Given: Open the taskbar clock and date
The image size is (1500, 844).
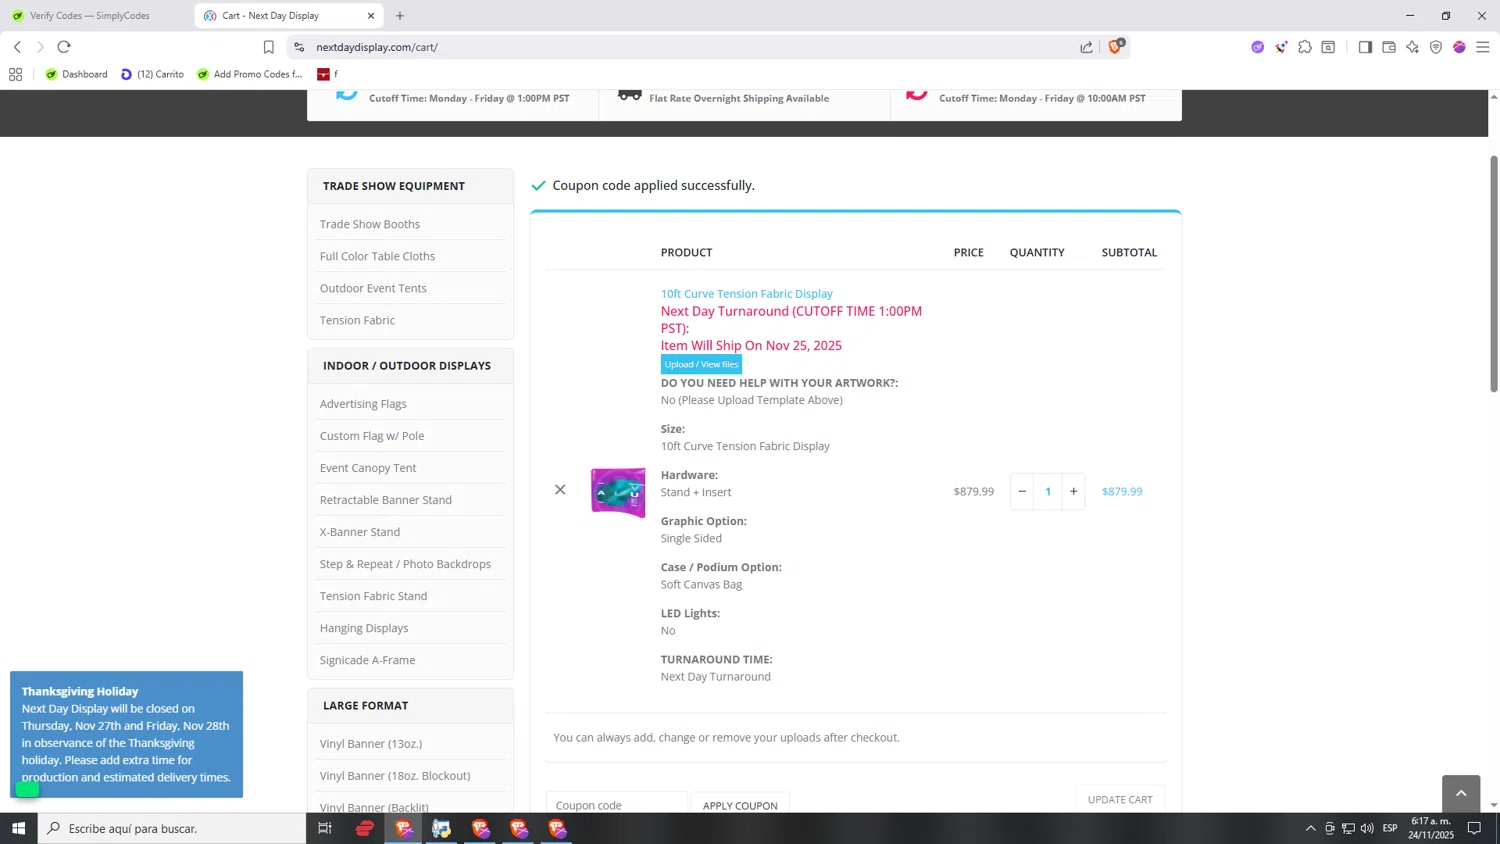Looking at the screenshot, I should click(x=1431, y=828).
